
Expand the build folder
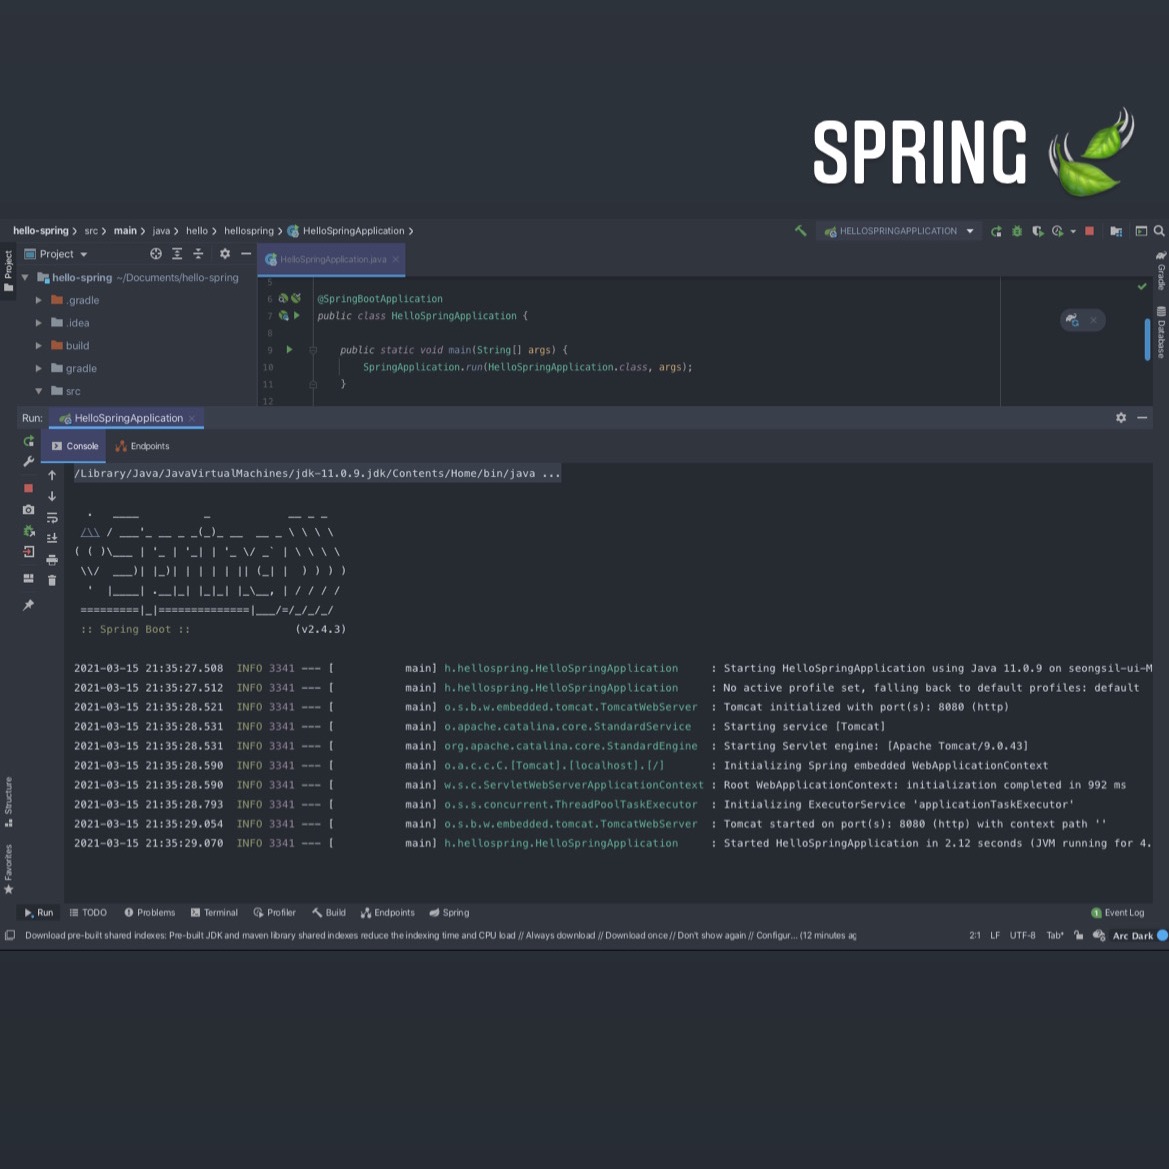point(38,345)
